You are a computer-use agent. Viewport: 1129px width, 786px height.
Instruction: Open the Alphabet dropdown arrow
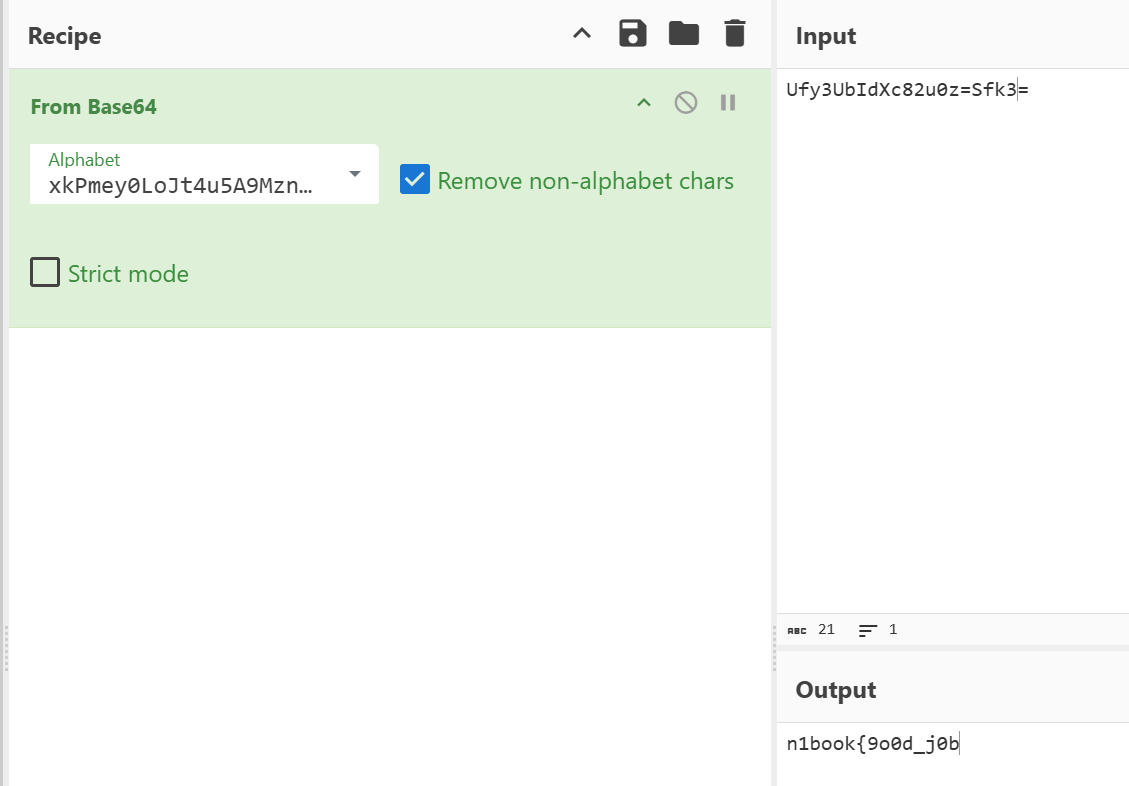(354, 173)
